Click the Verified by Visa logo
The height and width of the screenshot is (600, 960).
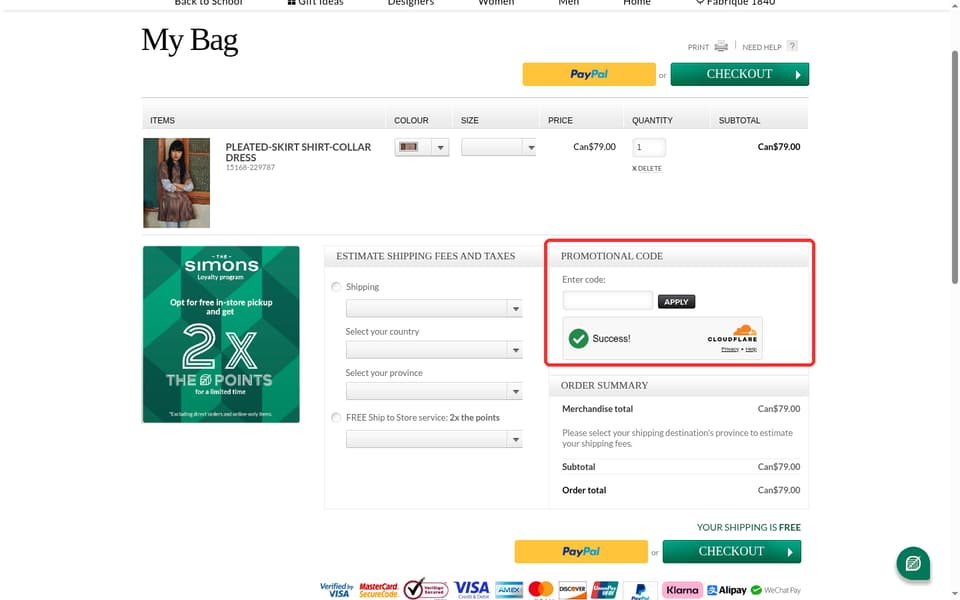(x=336, y=590)
